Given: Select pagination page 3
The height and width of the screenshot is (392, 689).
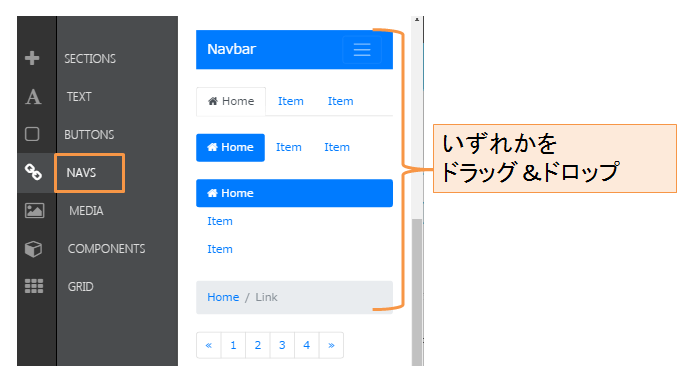Looking at the screenshot, I should pos(282,345).
